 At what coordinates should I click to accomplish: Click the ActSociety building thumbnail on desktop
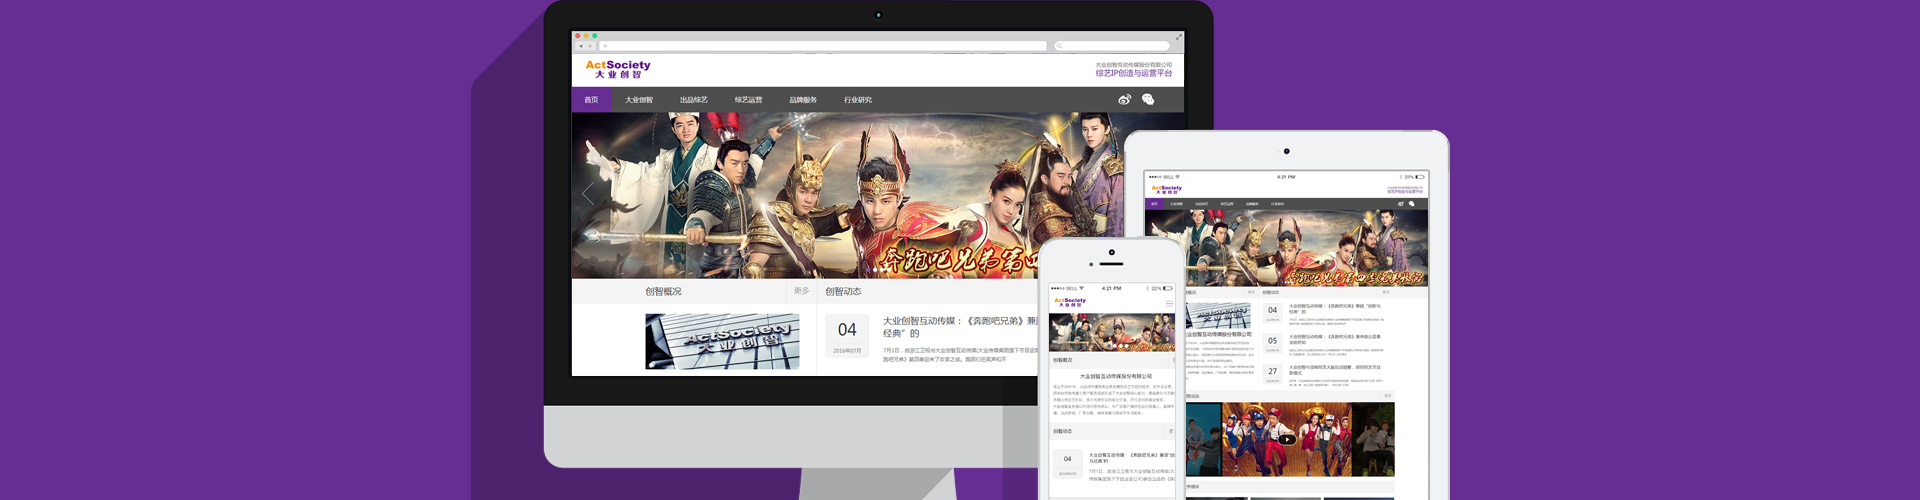[722, 341]
